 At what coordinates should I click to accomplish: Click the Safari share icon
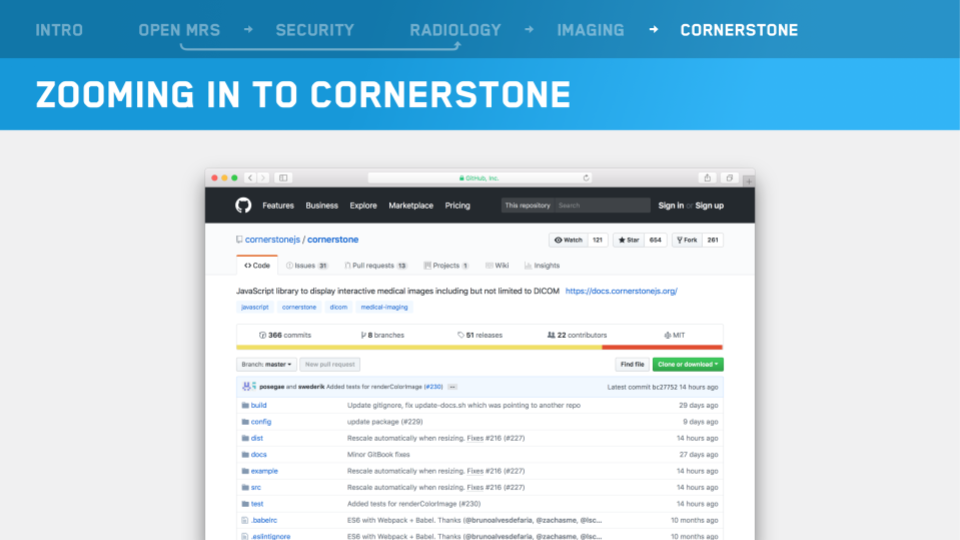click(x=707, y=178)
